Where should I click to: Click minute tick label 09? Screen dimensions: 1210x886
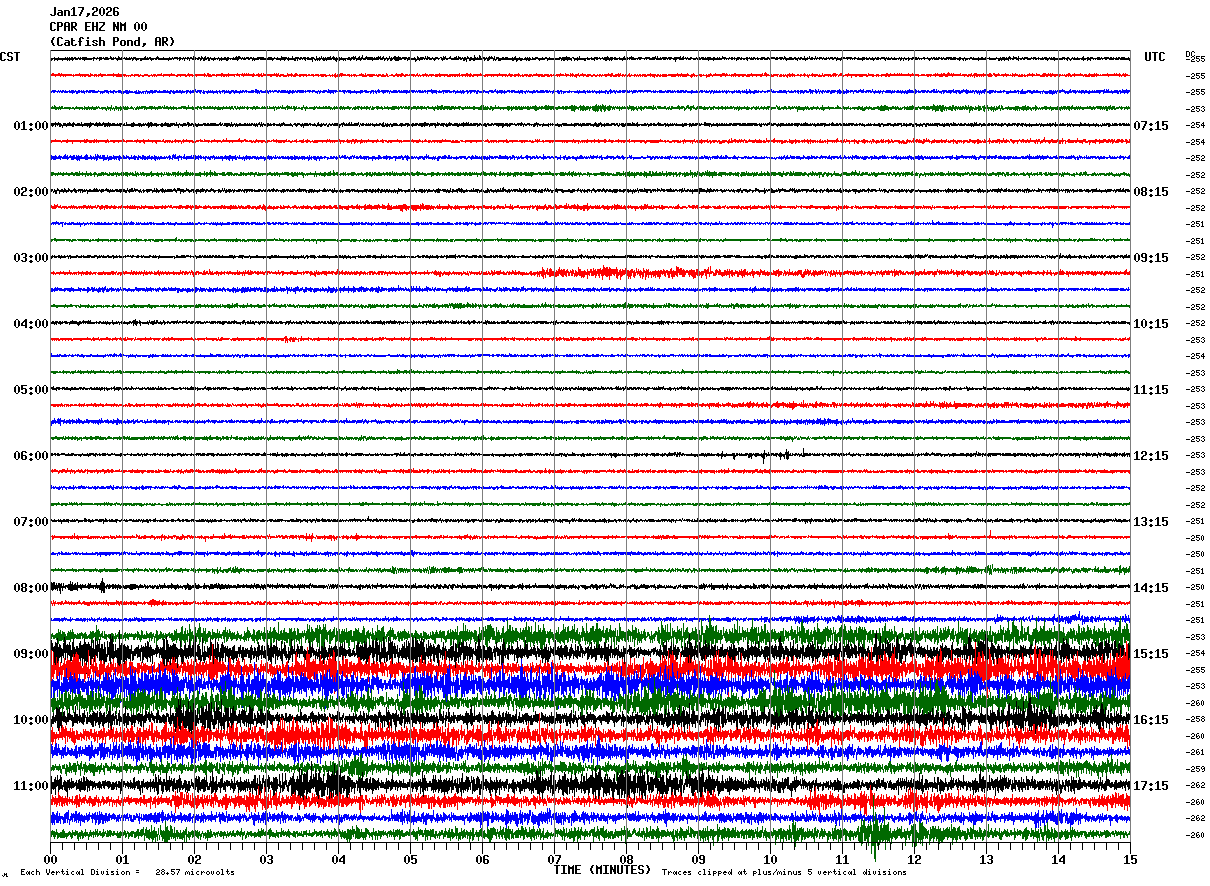699,859
